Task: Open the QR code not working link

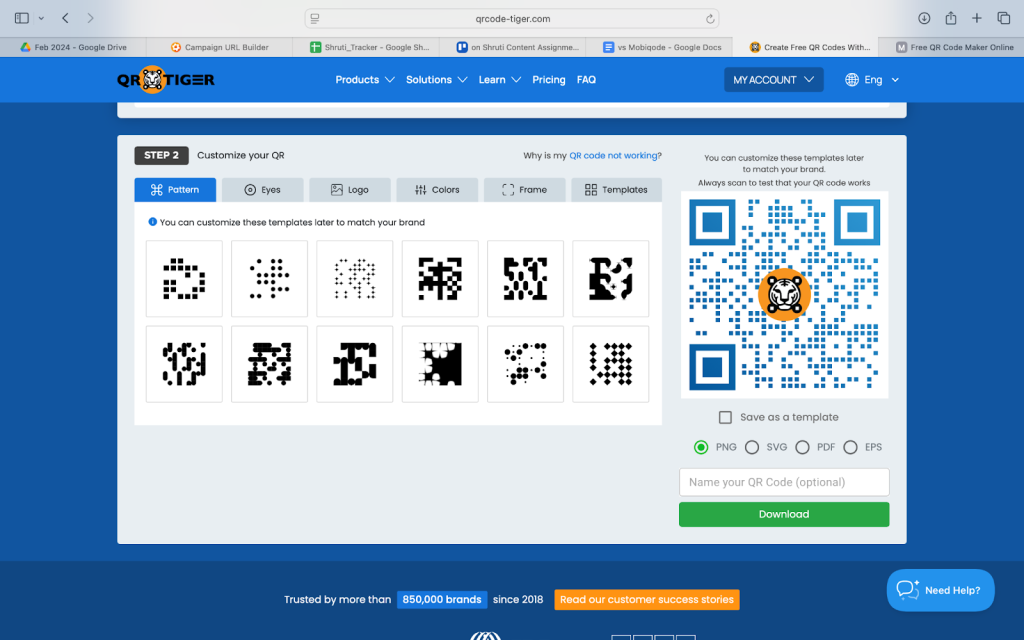Action: [x=613, y=156]
